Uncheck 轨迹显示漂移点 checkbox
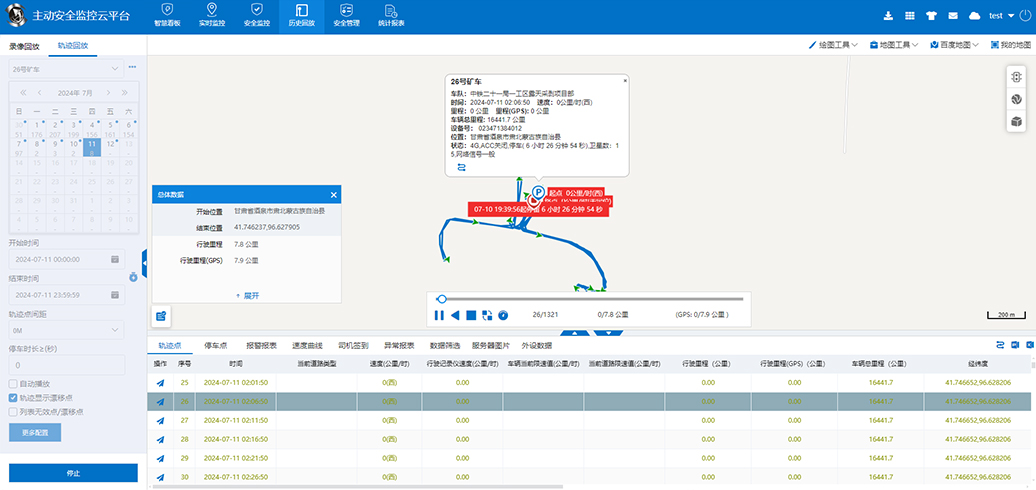Viewport: 1036px width, 490px height. (12, 397)
